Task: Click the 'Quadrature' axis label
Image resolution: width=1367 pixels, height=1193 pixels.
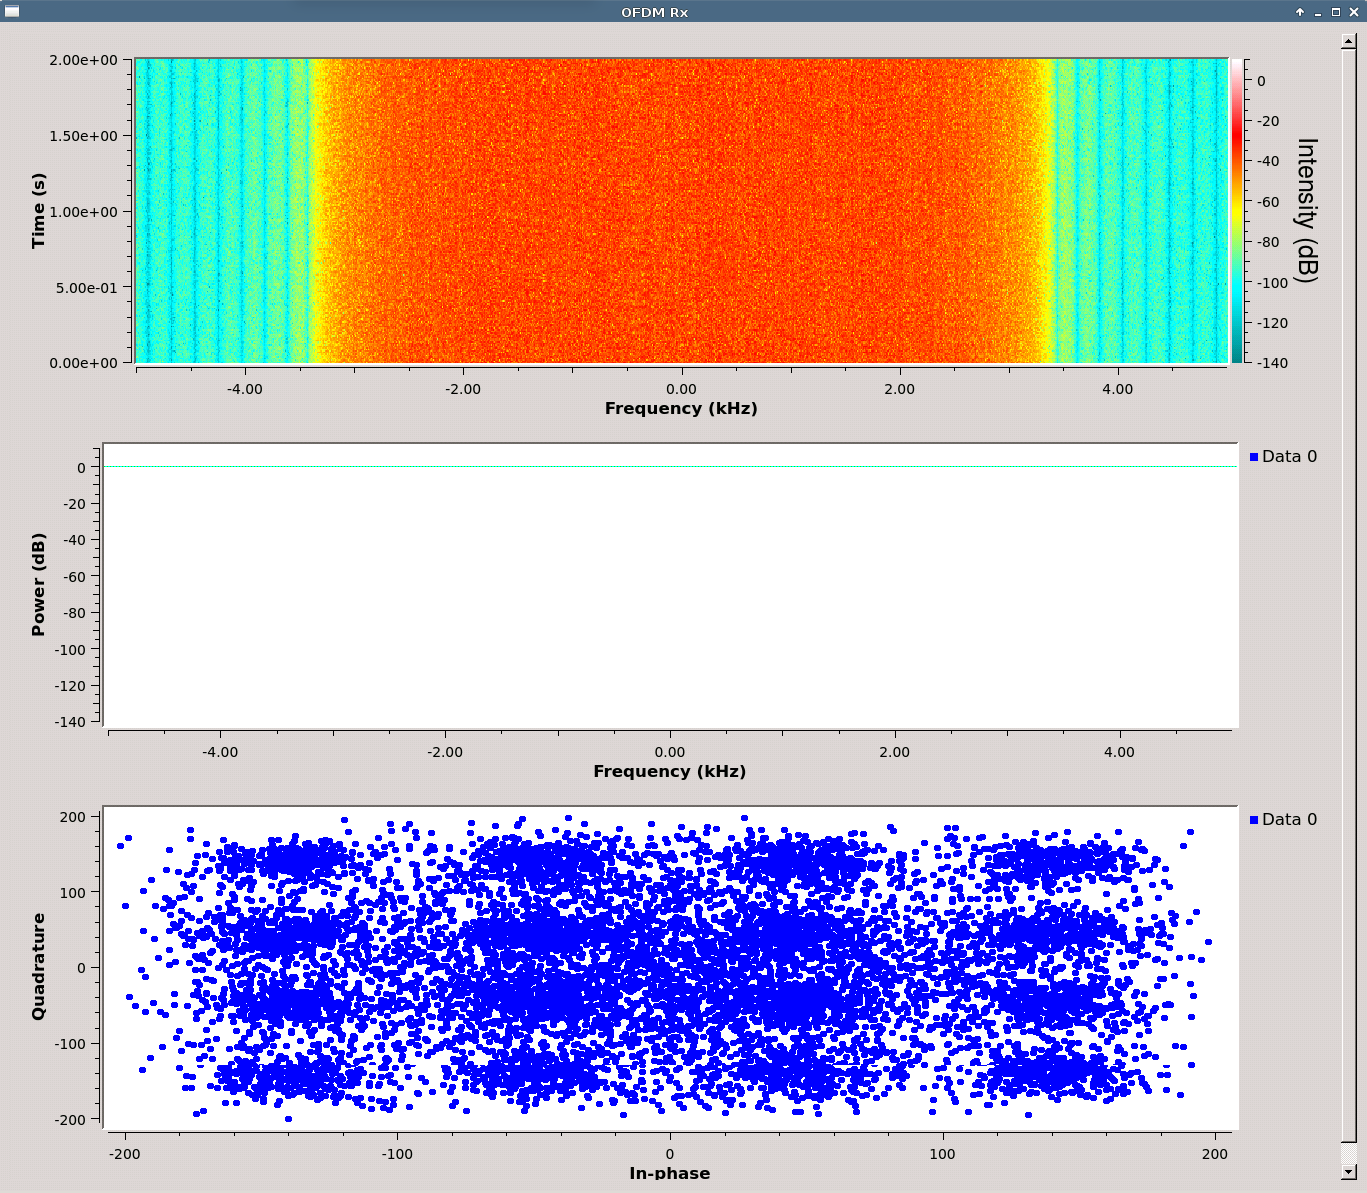Action: click(x=38, y=967)
